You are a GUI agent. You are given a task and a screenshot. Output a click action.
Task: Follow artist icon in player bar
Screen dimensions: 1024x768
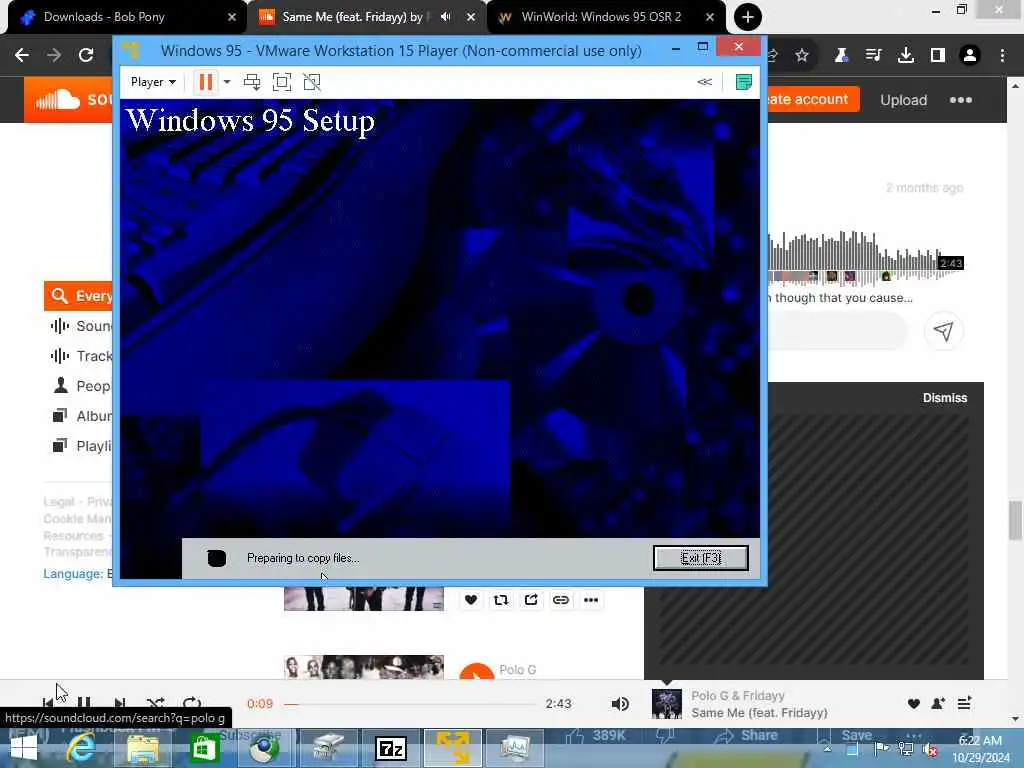pos(938,703)
